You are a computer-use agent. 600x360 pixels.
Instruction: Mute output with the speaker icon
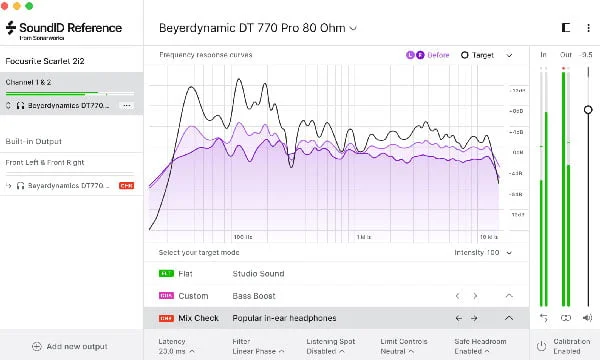coord(587,318)
